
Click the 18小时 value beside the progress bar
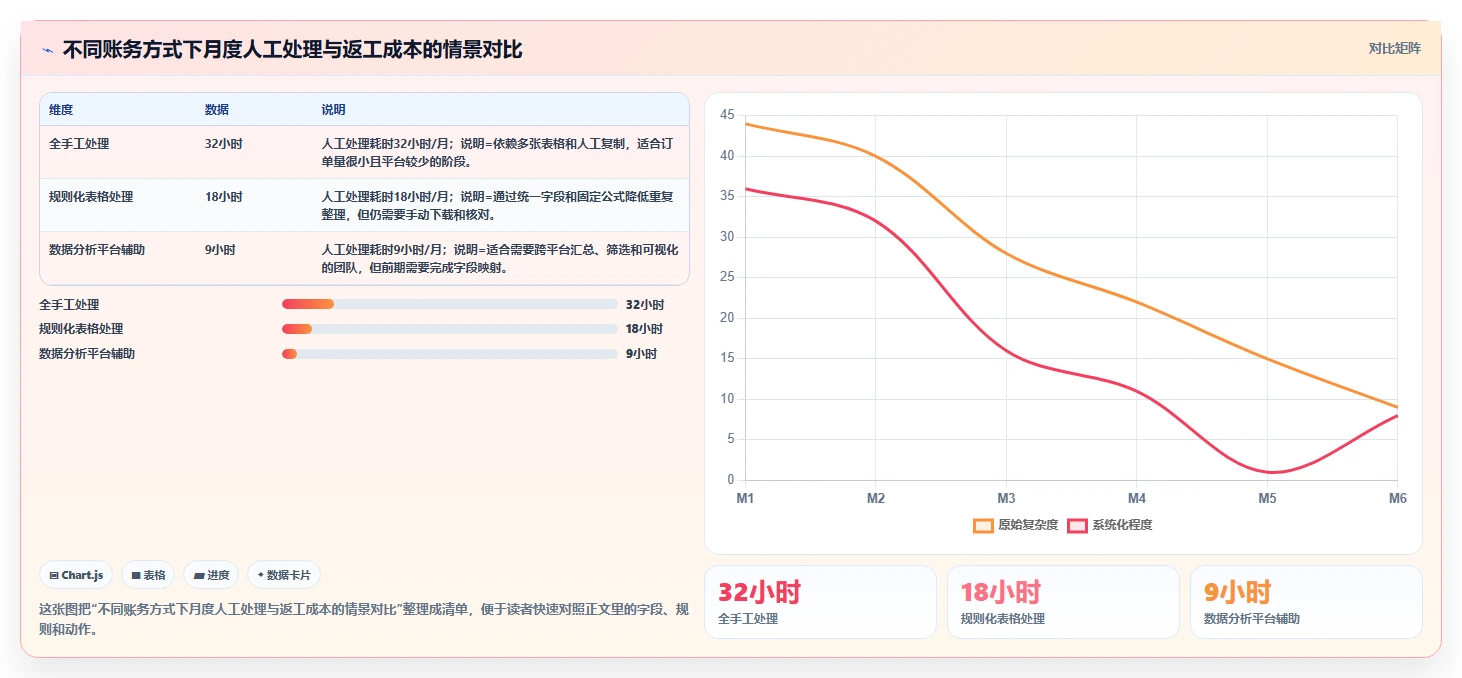(645, 329)
